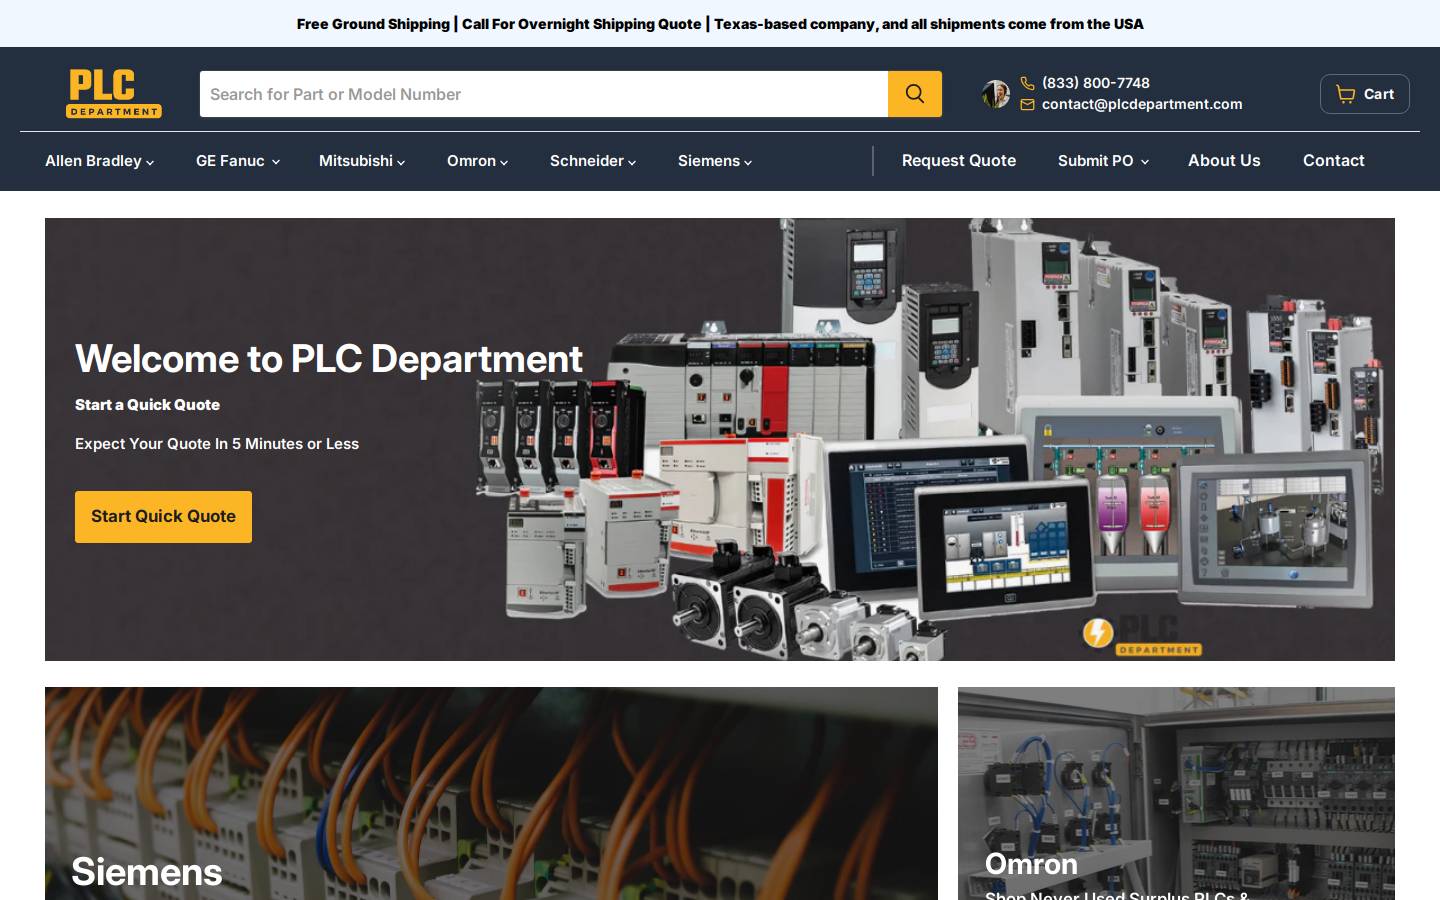1440x900 pixels.
Task: Open the Cart button
Action: point(1365,94)
